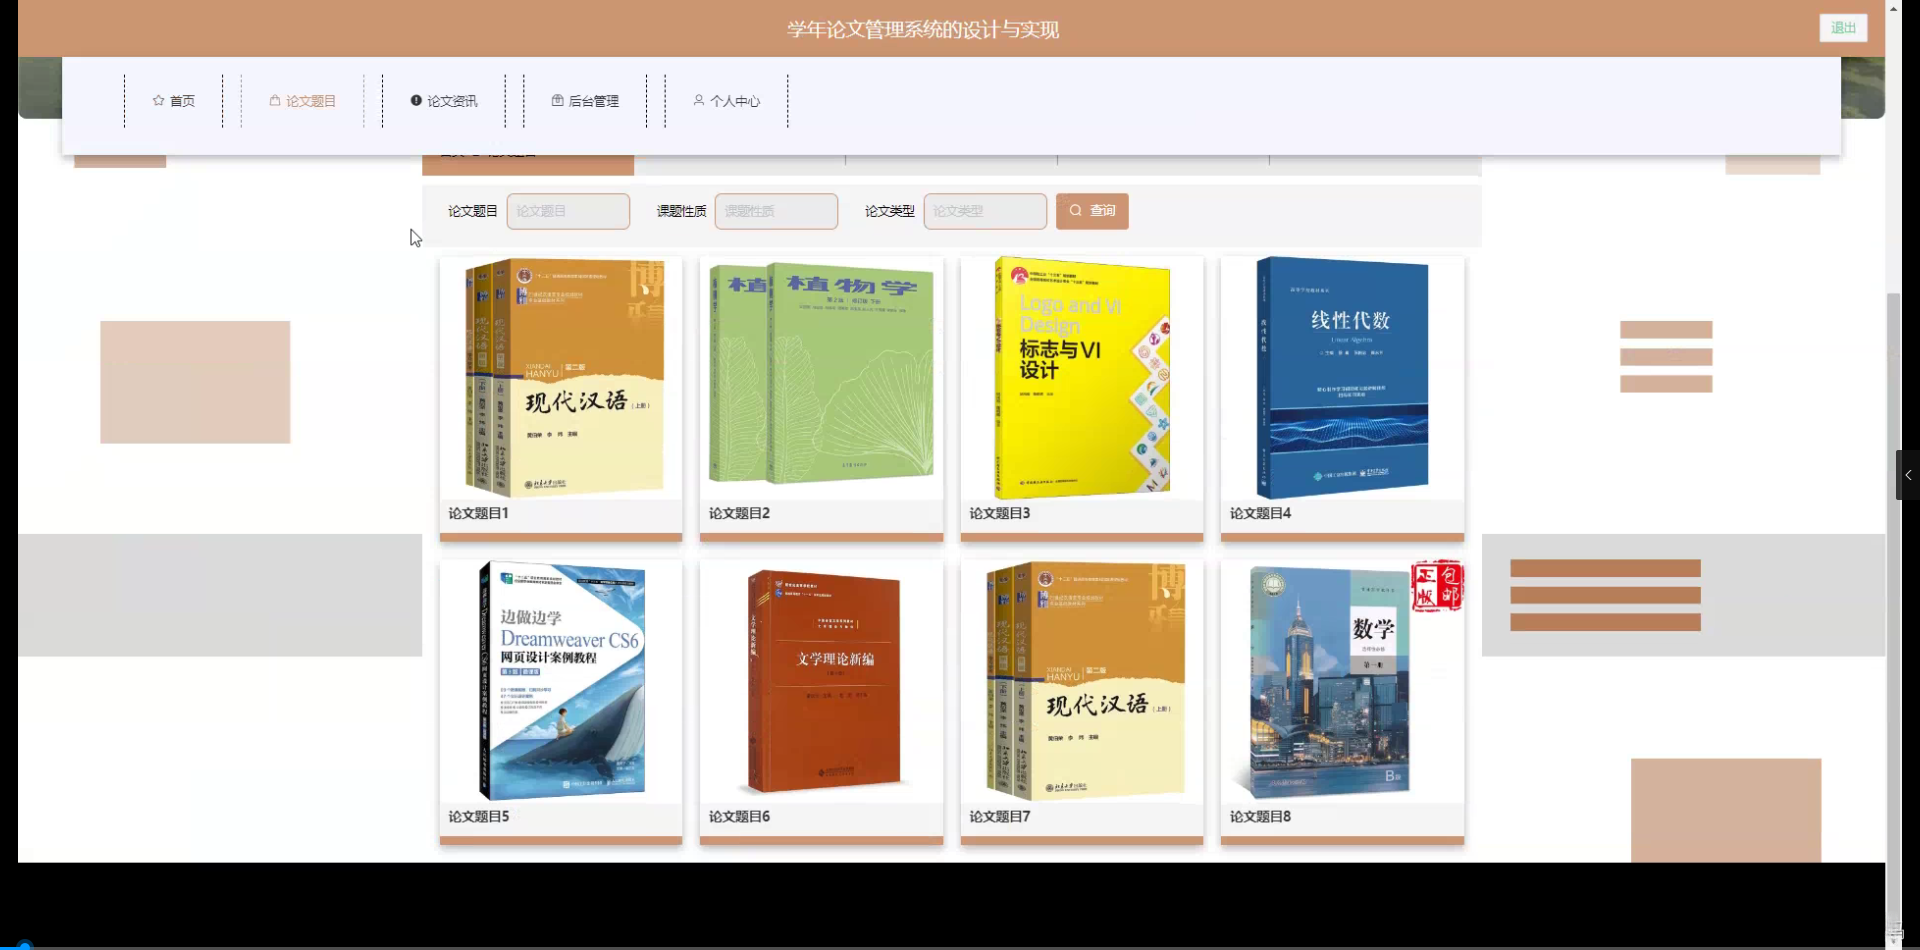Click the 论文题目7 title text
This screenshot has width=1920, height=950.
coord(999,816)
